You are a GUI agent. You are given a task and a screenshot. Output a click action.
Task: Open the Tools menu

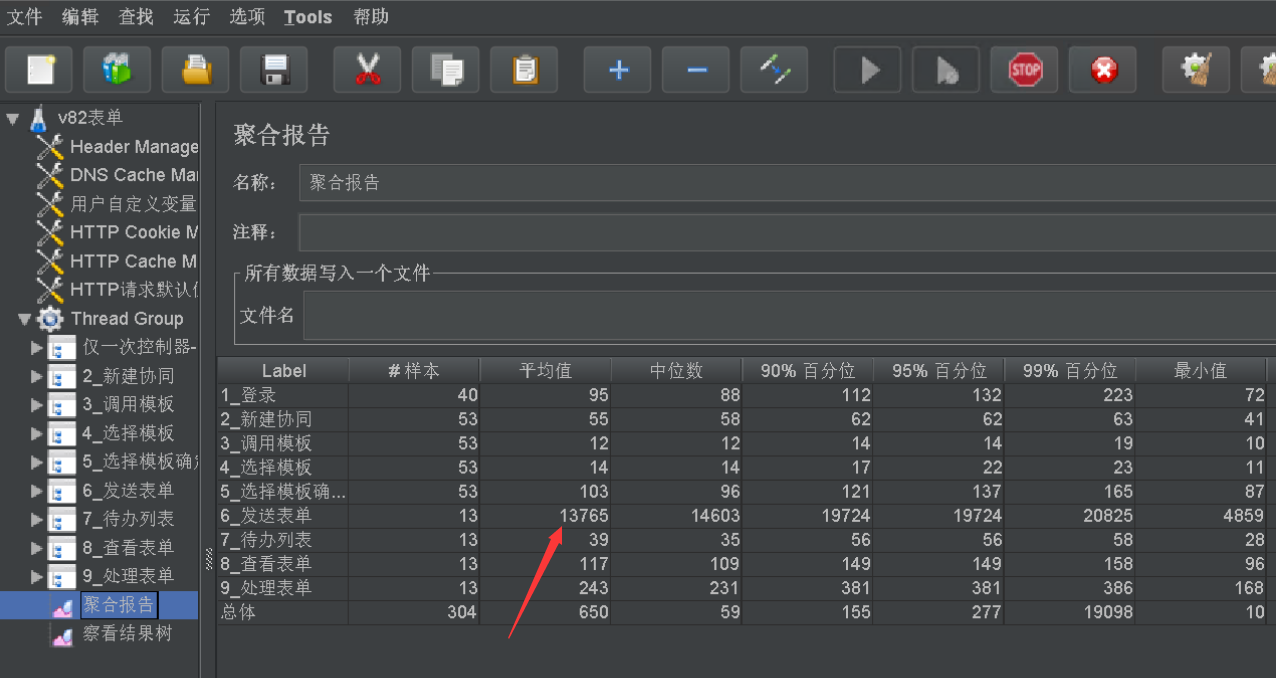click(x=307, y=17)
